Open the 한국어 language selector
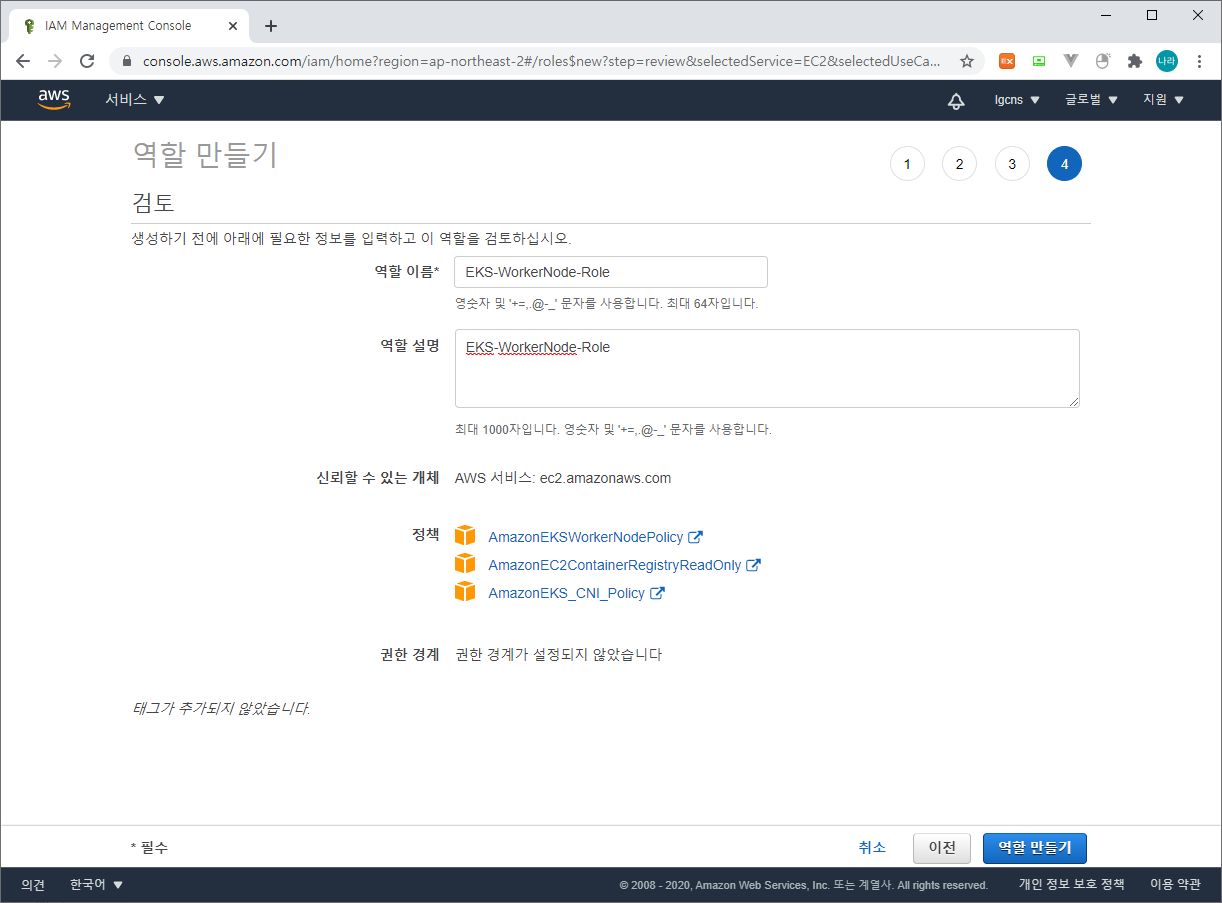 pyautogui.click(x=97, y=885)
